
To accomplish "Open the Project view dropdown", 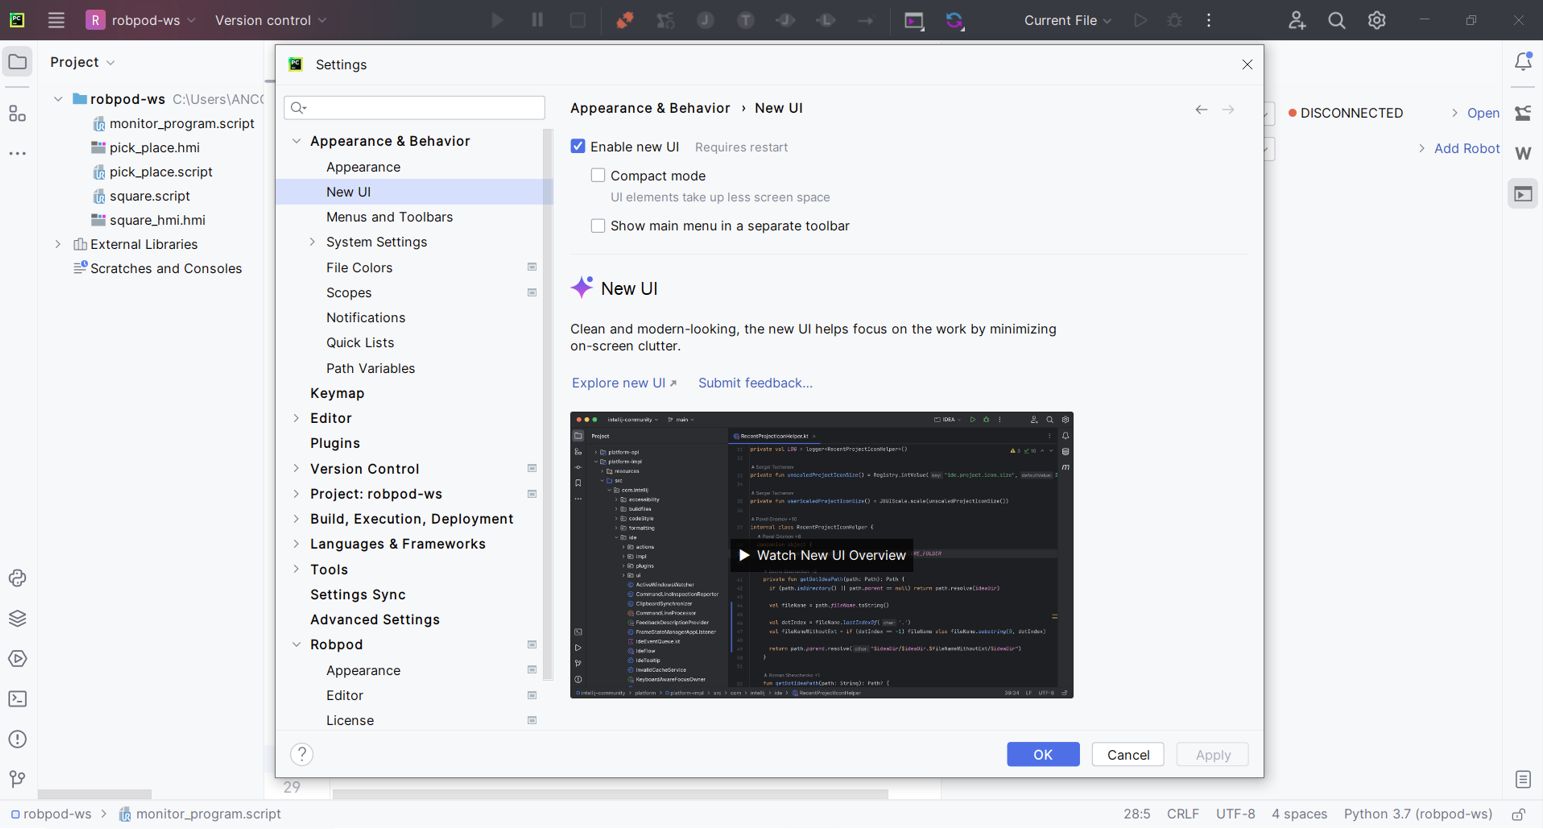I will pos(83,62).
